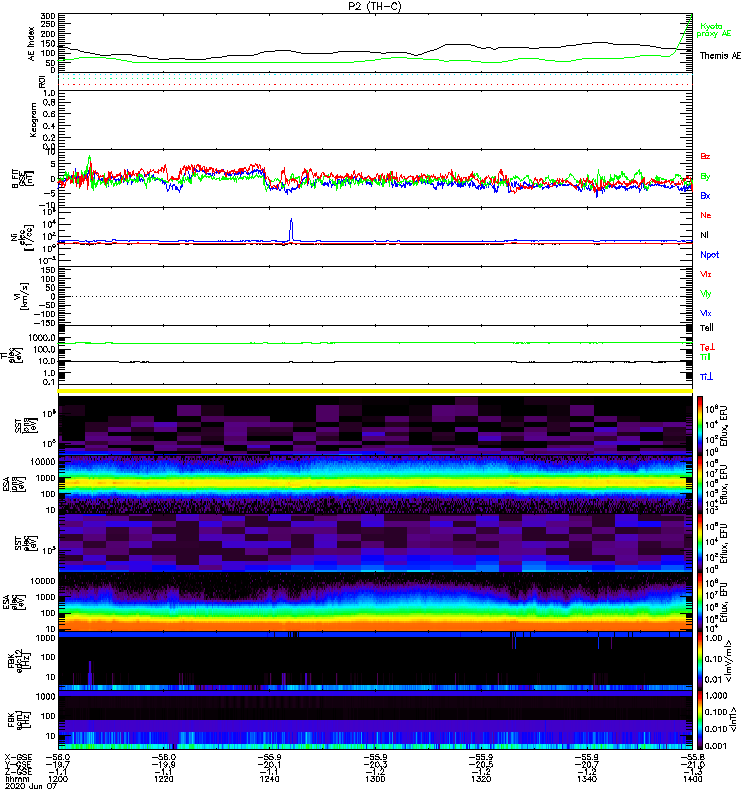Click the 1000.0 tick on temperature axis
Image resolution: width=750 pixels, height=800 pixels.
point(42,338)
